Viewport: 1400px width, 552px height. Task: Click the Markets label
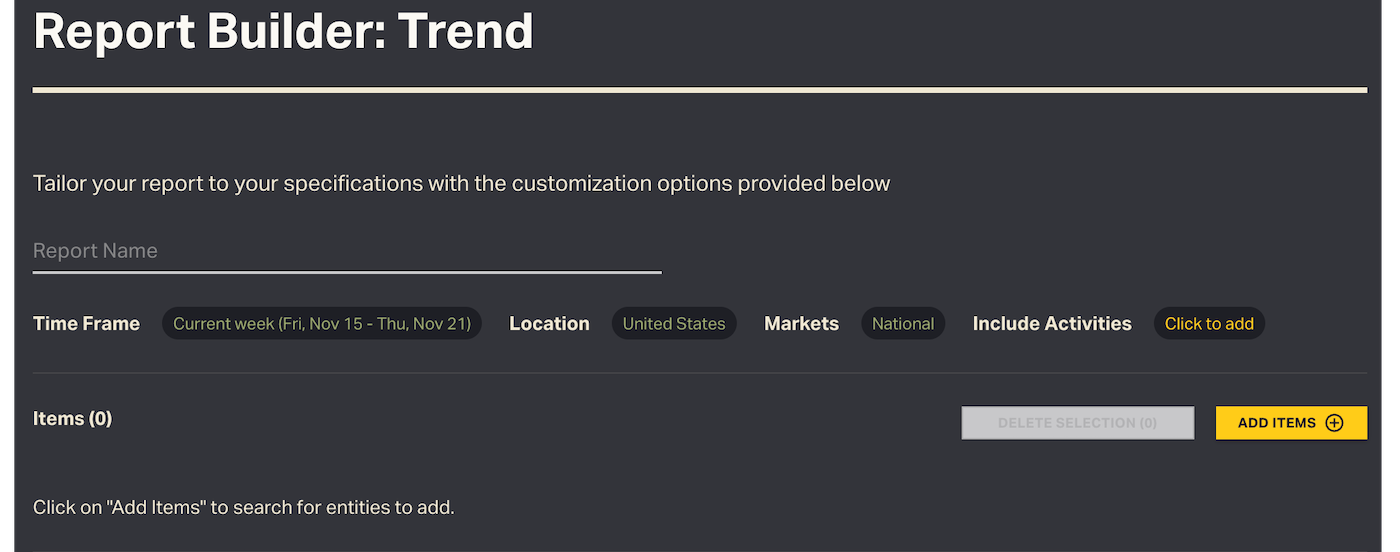tap(801, 324)
